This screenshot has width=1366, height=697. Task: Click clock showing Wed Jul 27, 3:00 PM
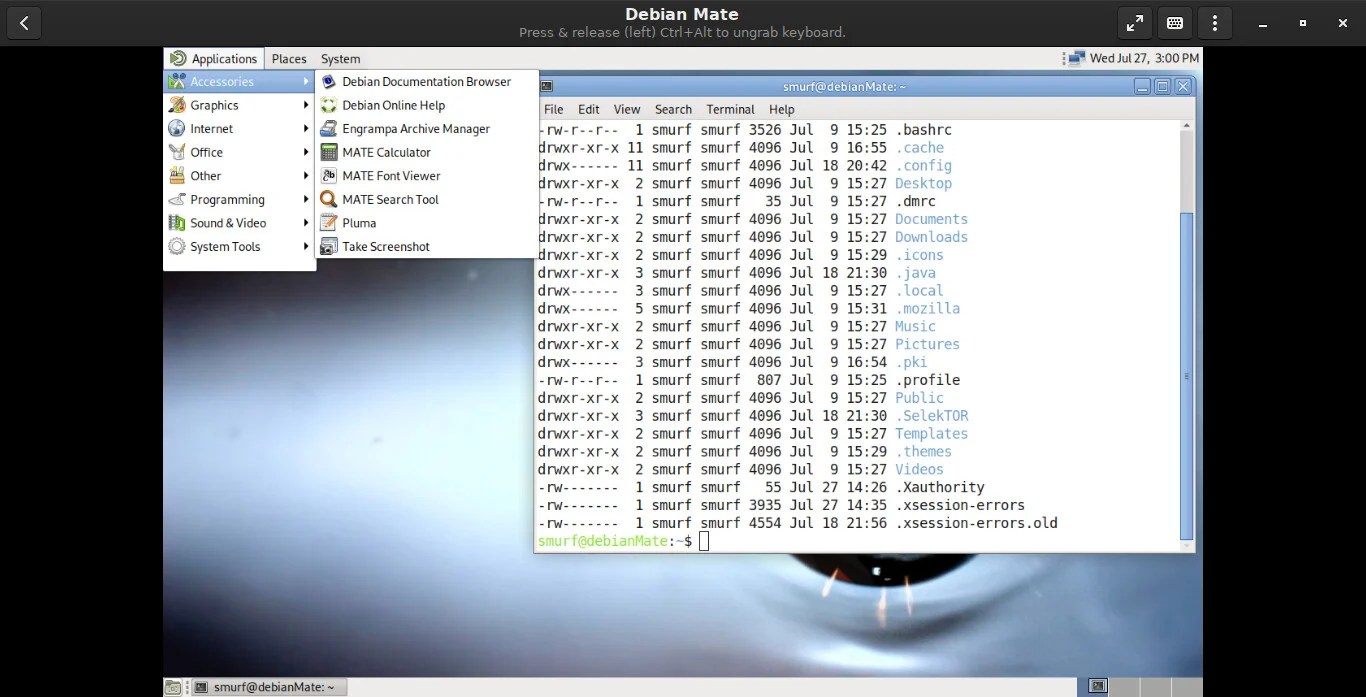pos(1144,58)
